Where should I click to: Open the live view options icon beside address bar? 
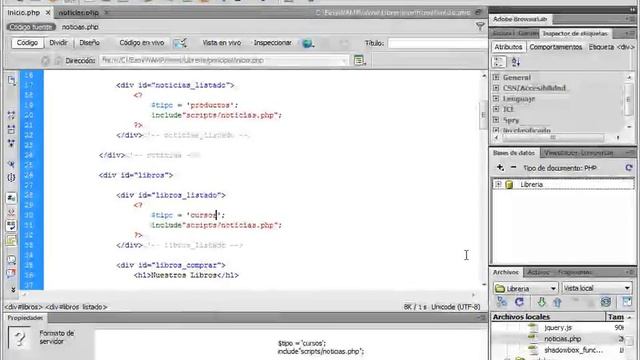tap(359, 60)
